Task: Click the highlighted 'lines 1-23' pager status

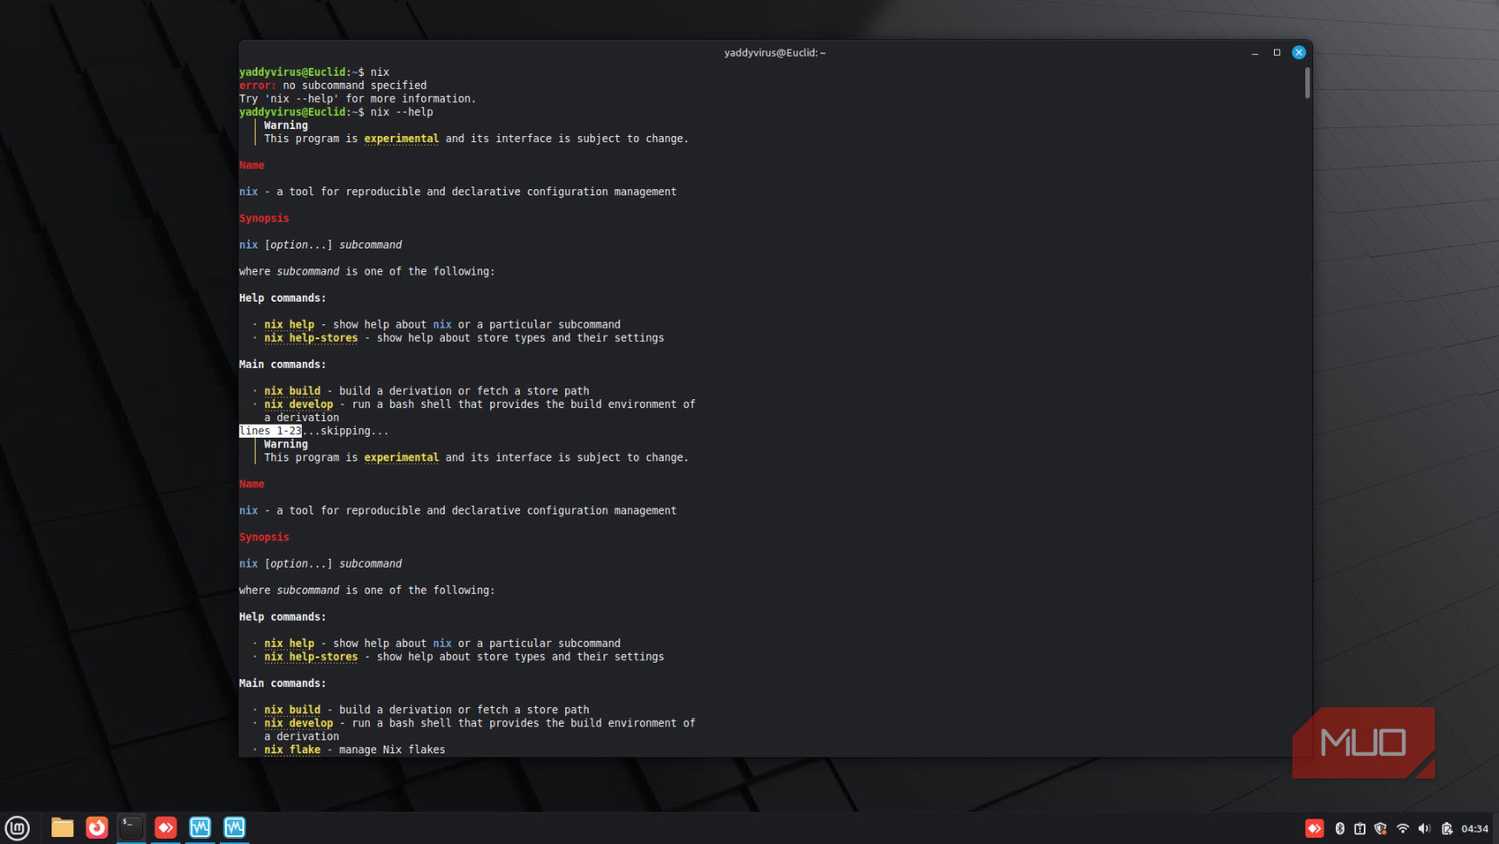Action: click(270, 431)
